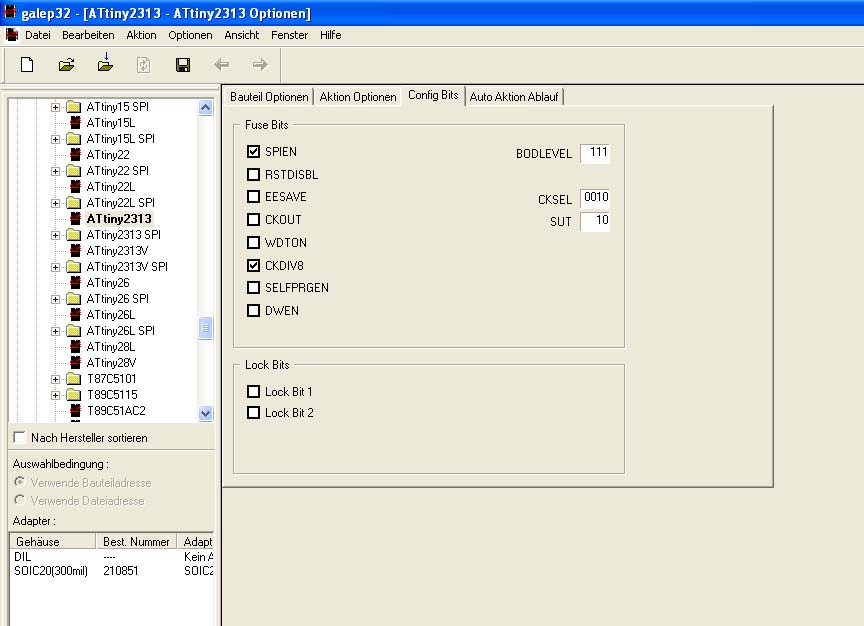Toggle the CKOUT checkbox
864x626 pixels.
click(x=253, y=219)
